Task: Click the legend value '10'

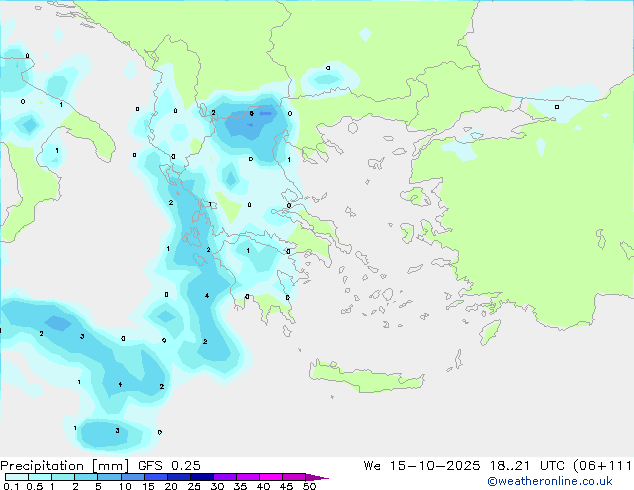Action: pyautogui.click(x=125, y=486)
